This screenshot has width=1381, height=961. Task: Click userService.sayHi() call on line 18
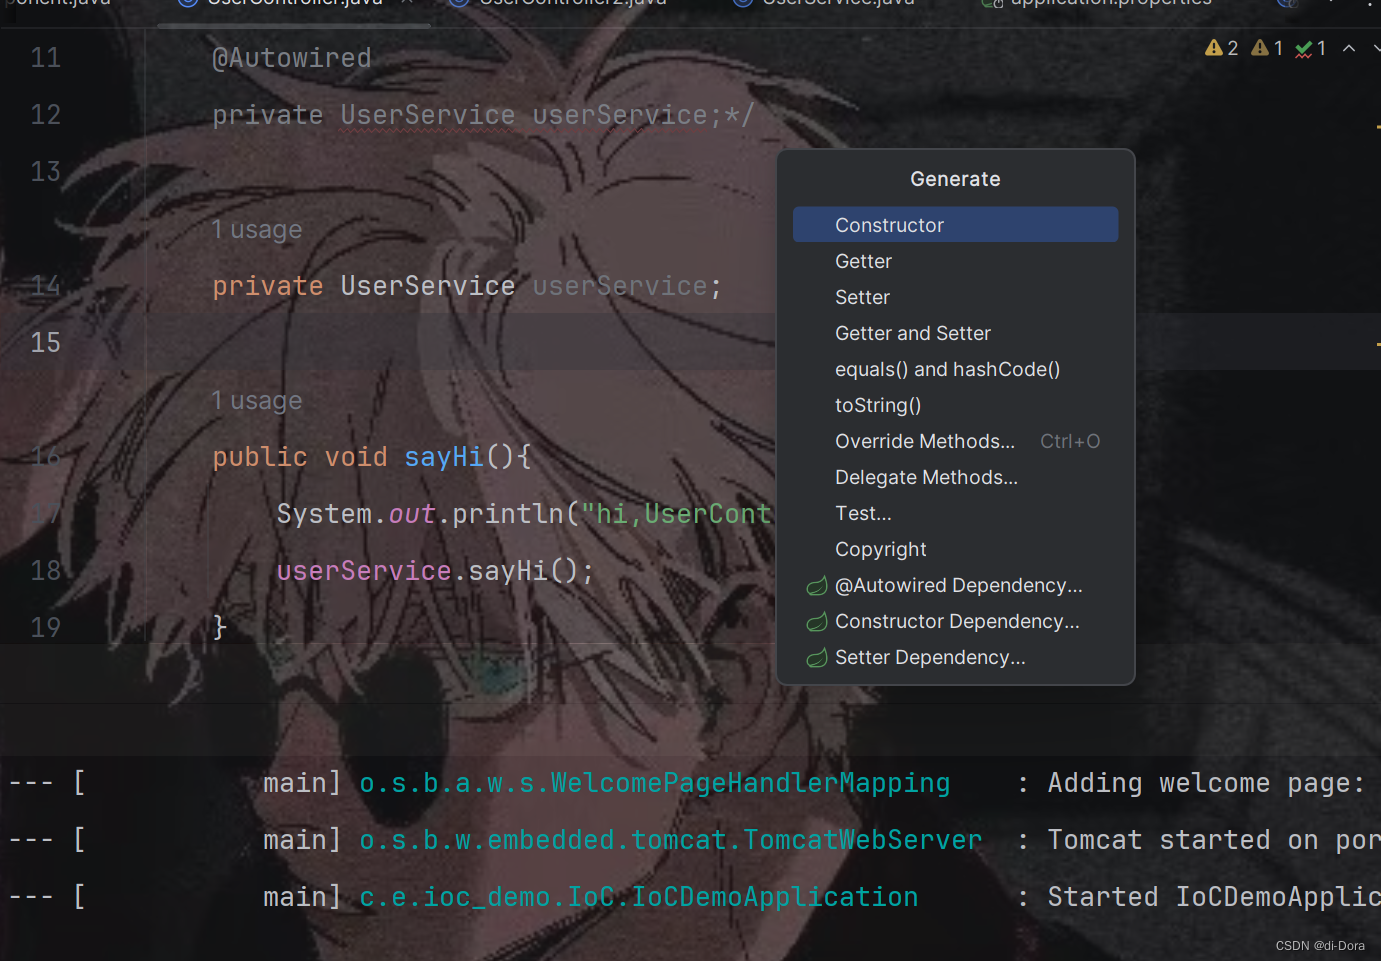pyautogui.click(x=435, y=571)
